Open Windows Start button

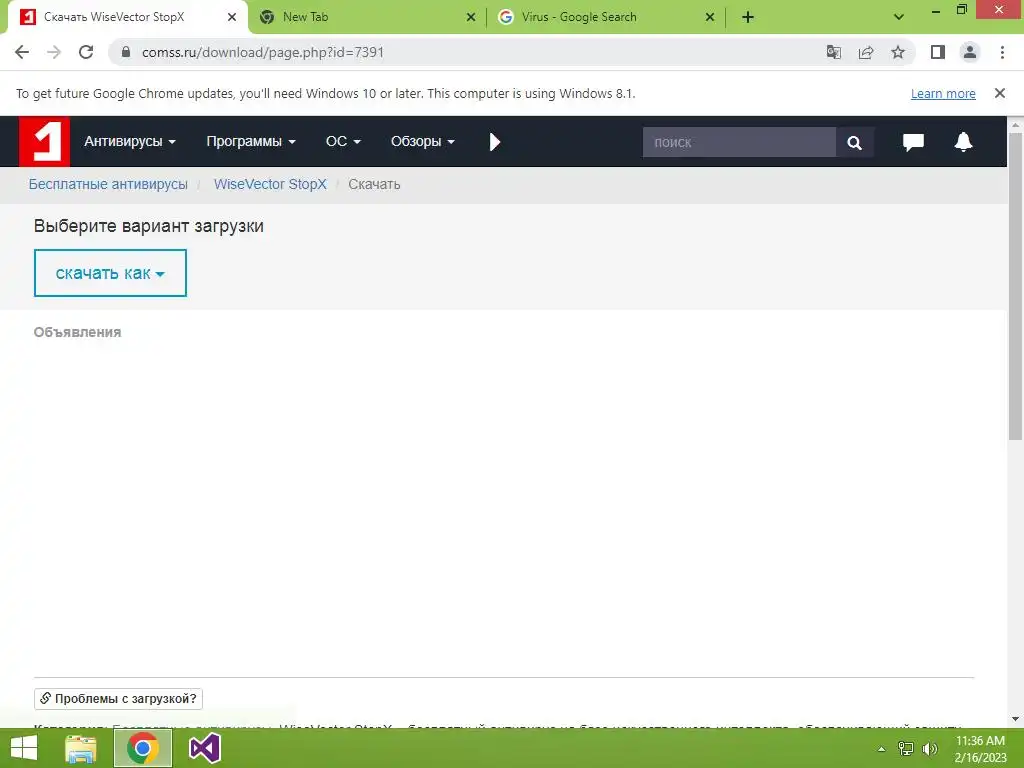24,748
